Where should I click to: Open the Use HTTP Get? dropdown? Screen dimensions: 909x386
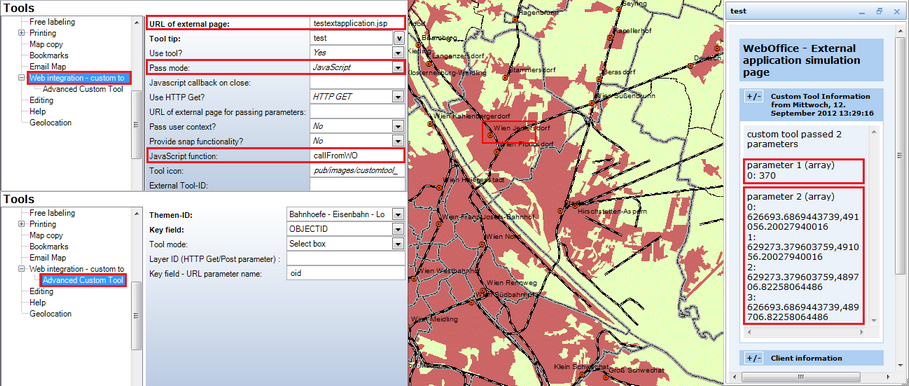pos(398,97)
